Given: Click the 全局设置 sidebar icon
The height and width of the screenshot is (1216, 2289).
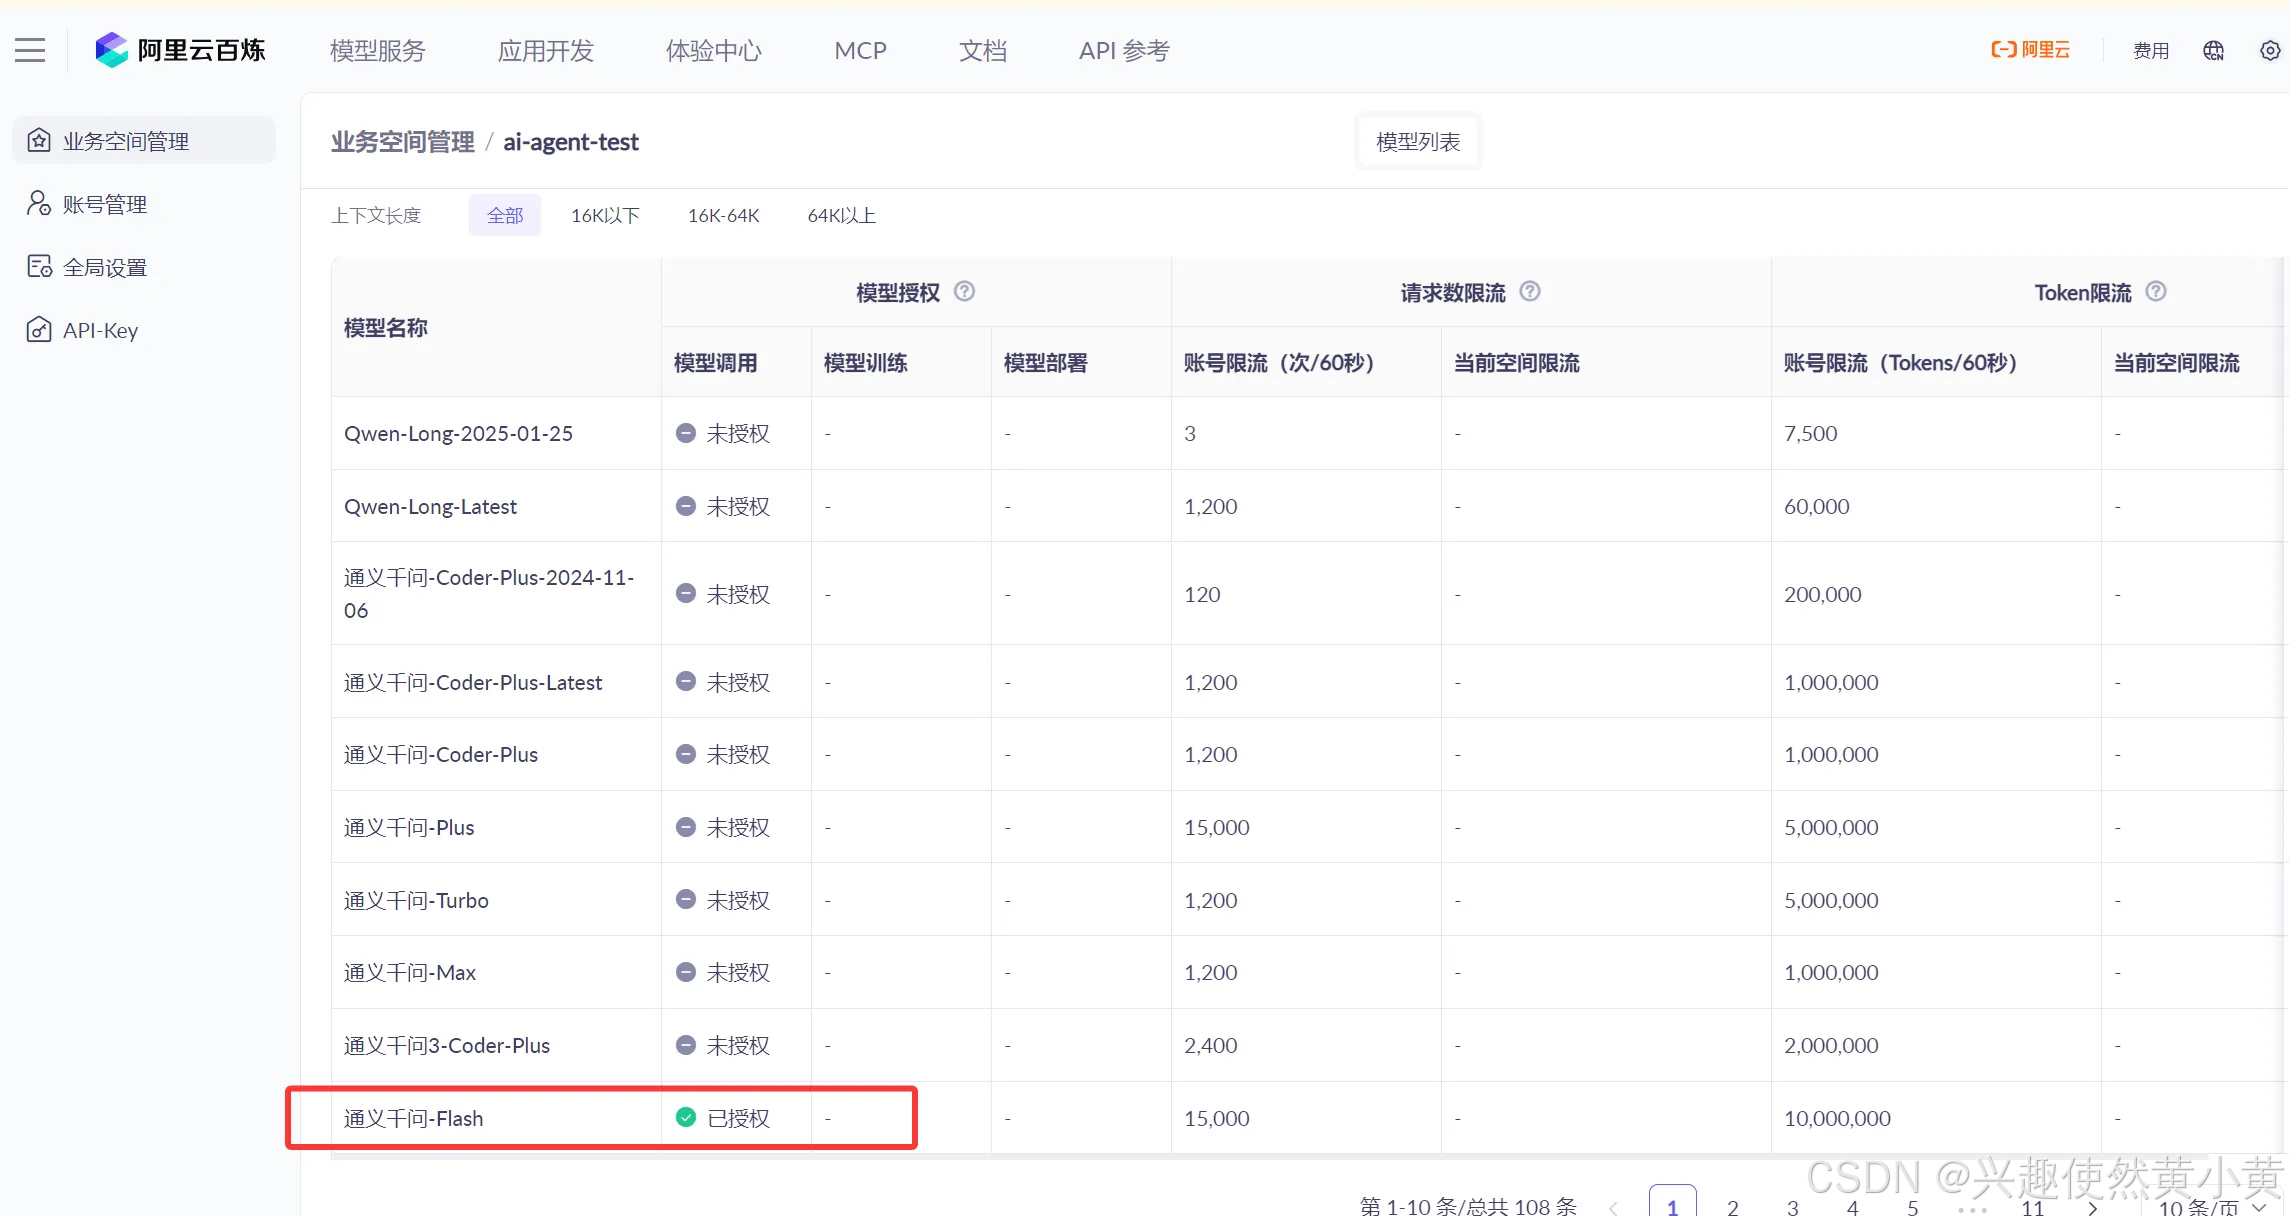Looking at the screenshot, I should pyautogui.click(x=39, y=266).
